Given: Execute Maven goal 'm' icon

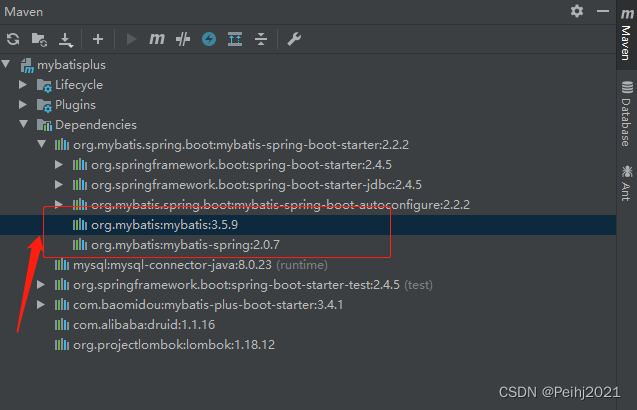Looking at the screenshot, I should (157, 39).
